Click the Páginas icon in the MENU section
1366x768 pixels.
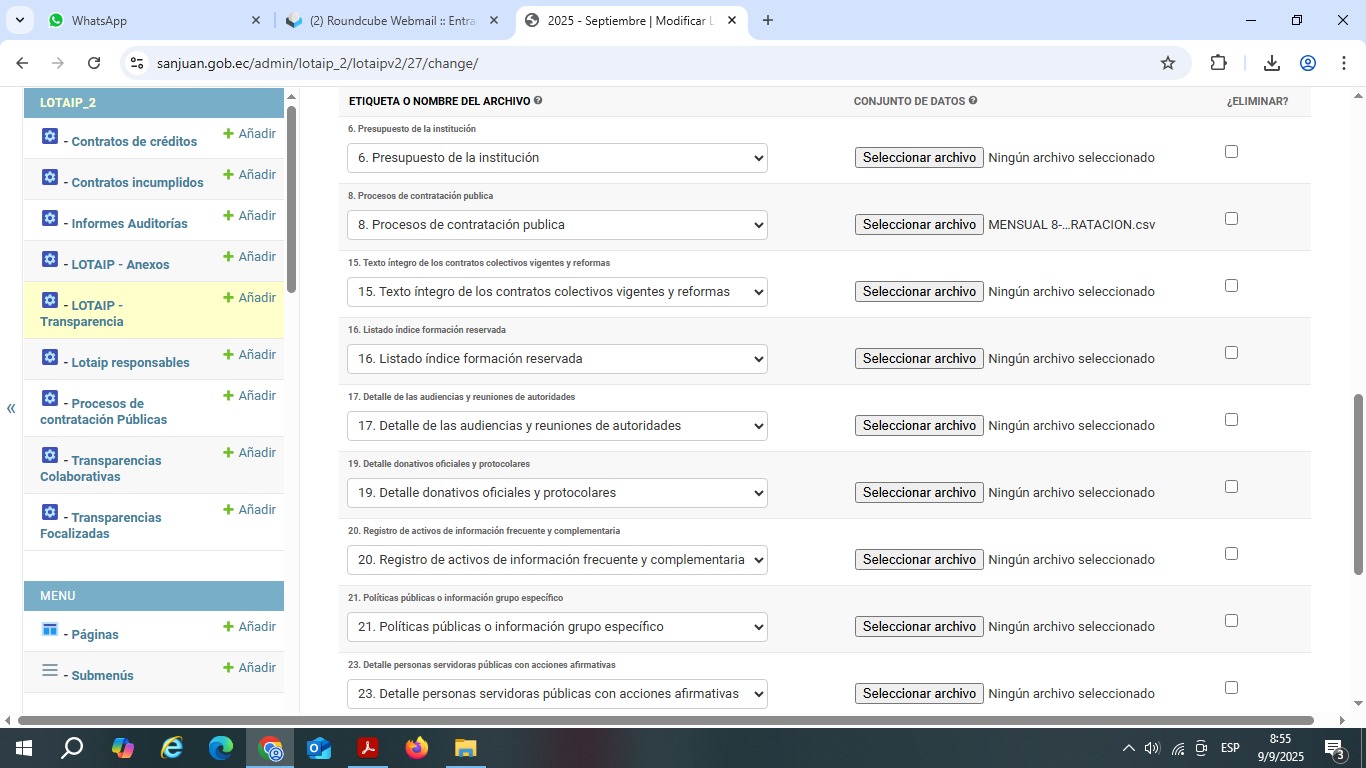[50, 629]
